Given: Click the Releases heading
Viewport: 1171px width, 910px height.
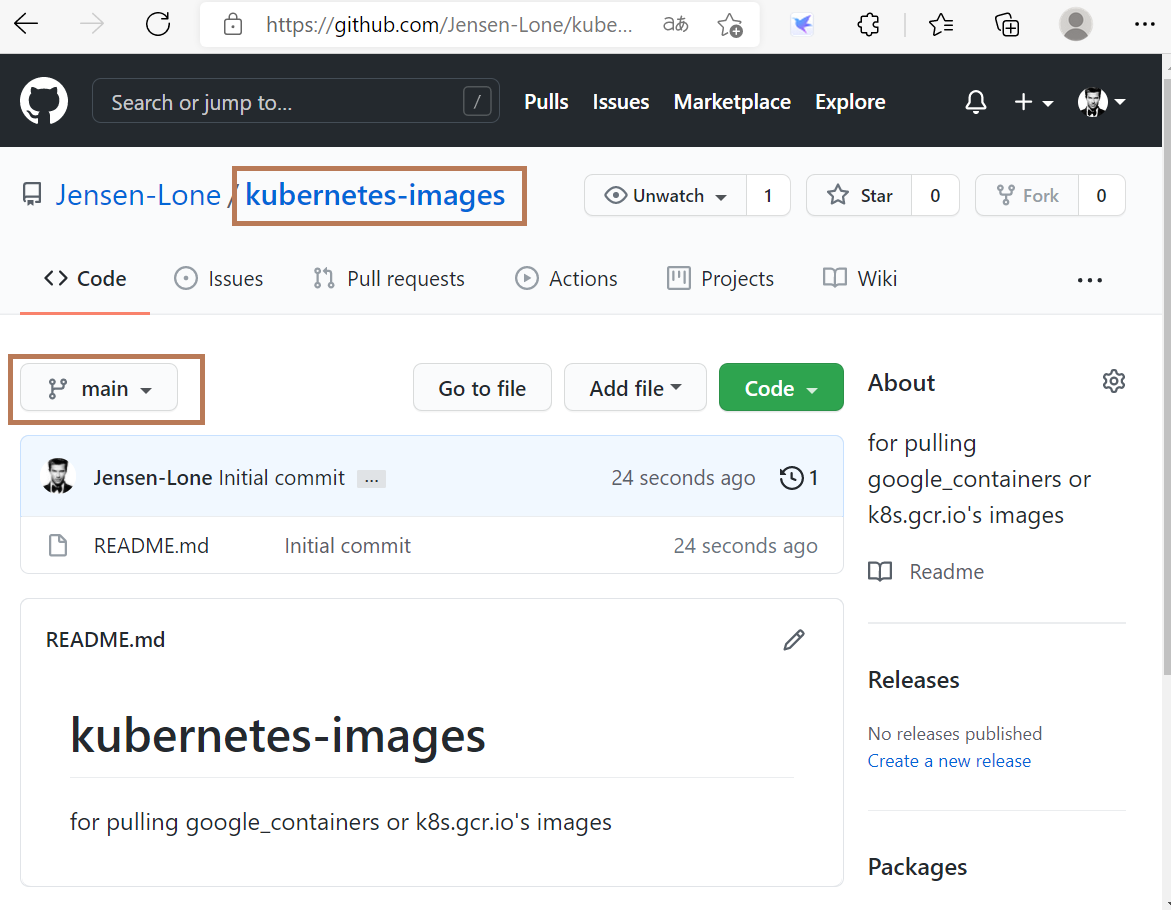Looking at the screenshot, I should point(913,680).
